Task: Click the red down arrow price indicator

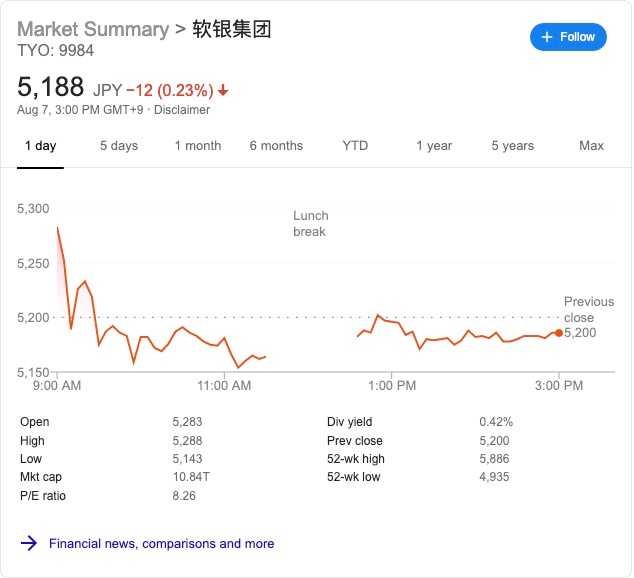Action: (x=223, y=90)
